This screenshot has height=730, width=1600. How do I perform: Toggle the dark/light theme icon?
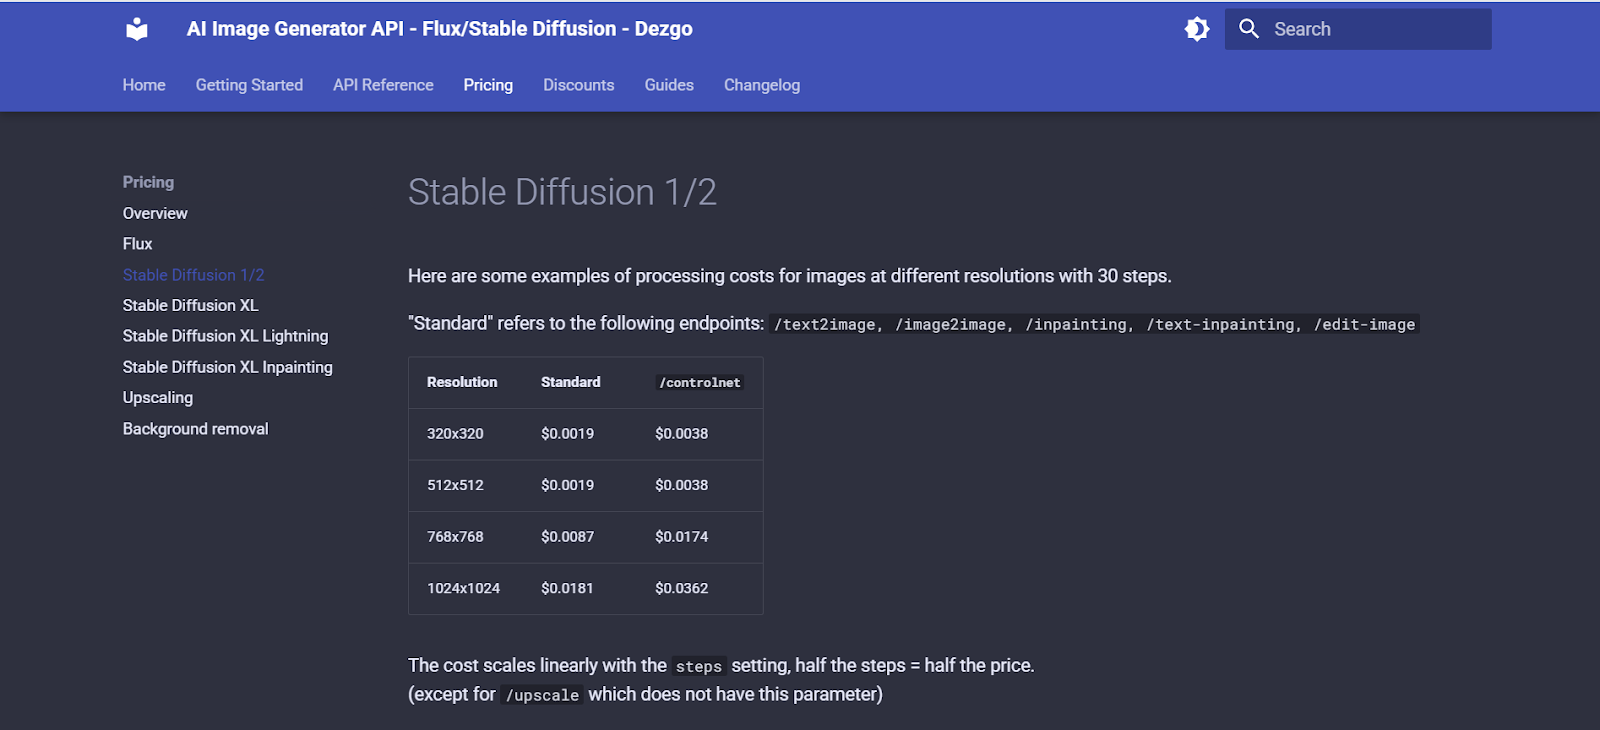click(1197, 29)
